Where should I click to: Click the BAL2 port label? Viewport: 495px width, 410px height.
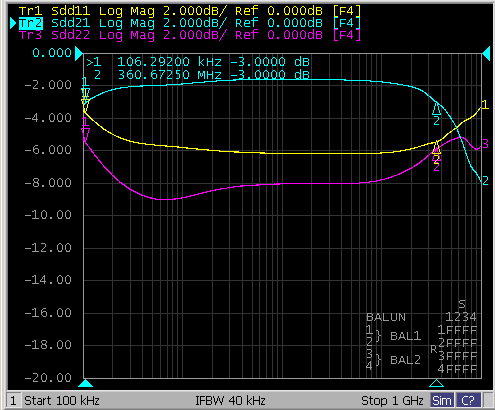click(405, 360)
